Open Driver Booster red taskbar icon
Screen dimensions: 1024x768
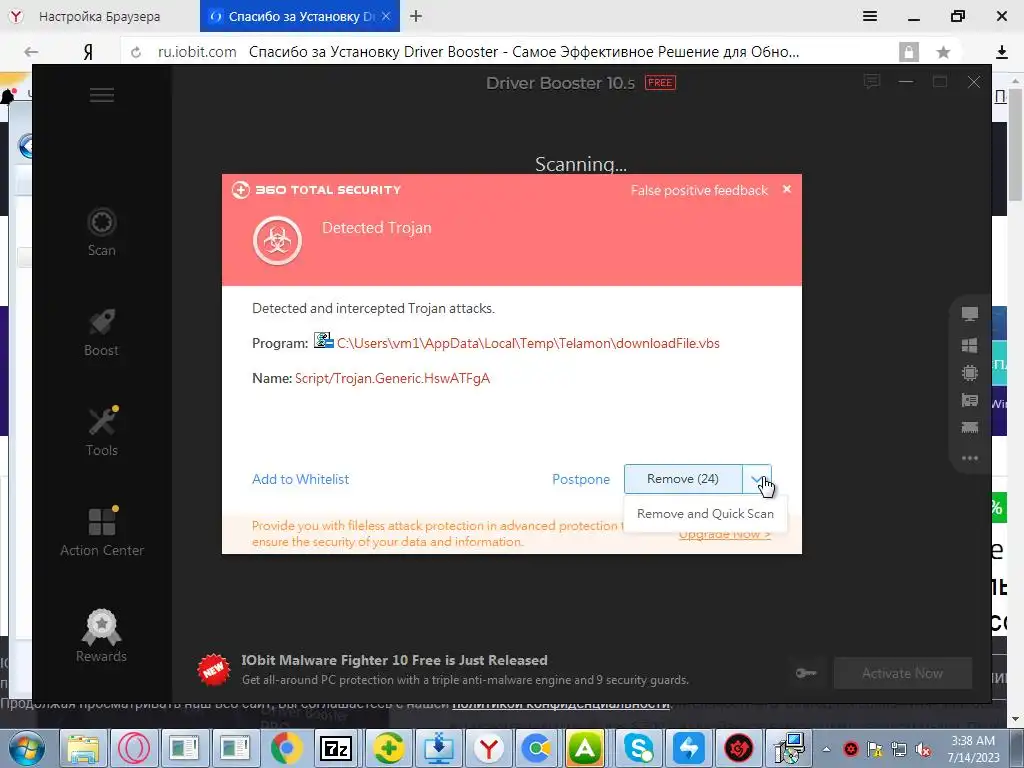(x=739, y=748)
